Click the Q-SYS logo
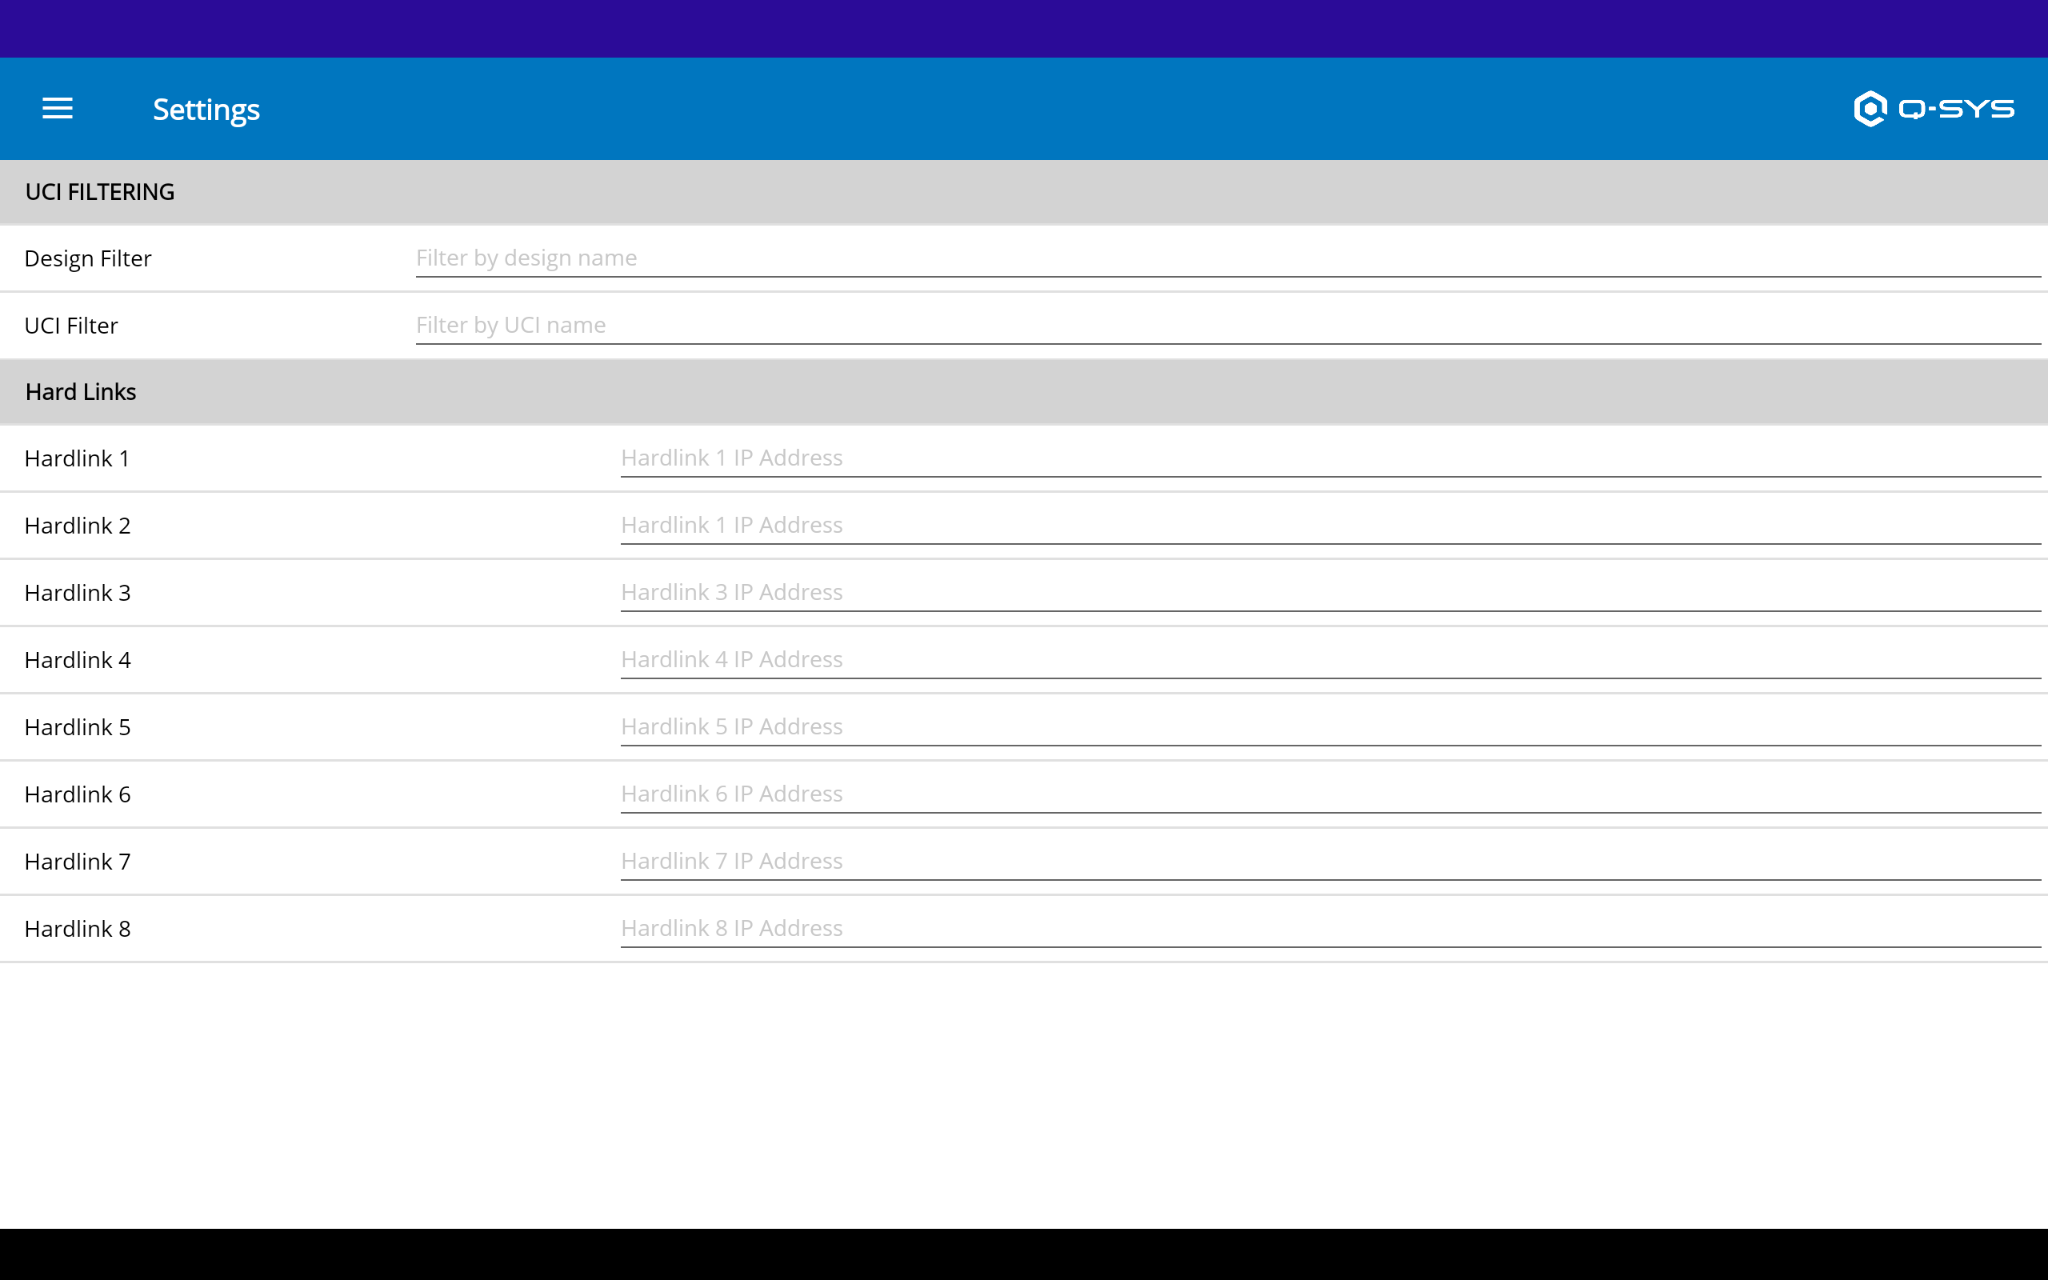 pyautogui.click(x=1933, y=109)
